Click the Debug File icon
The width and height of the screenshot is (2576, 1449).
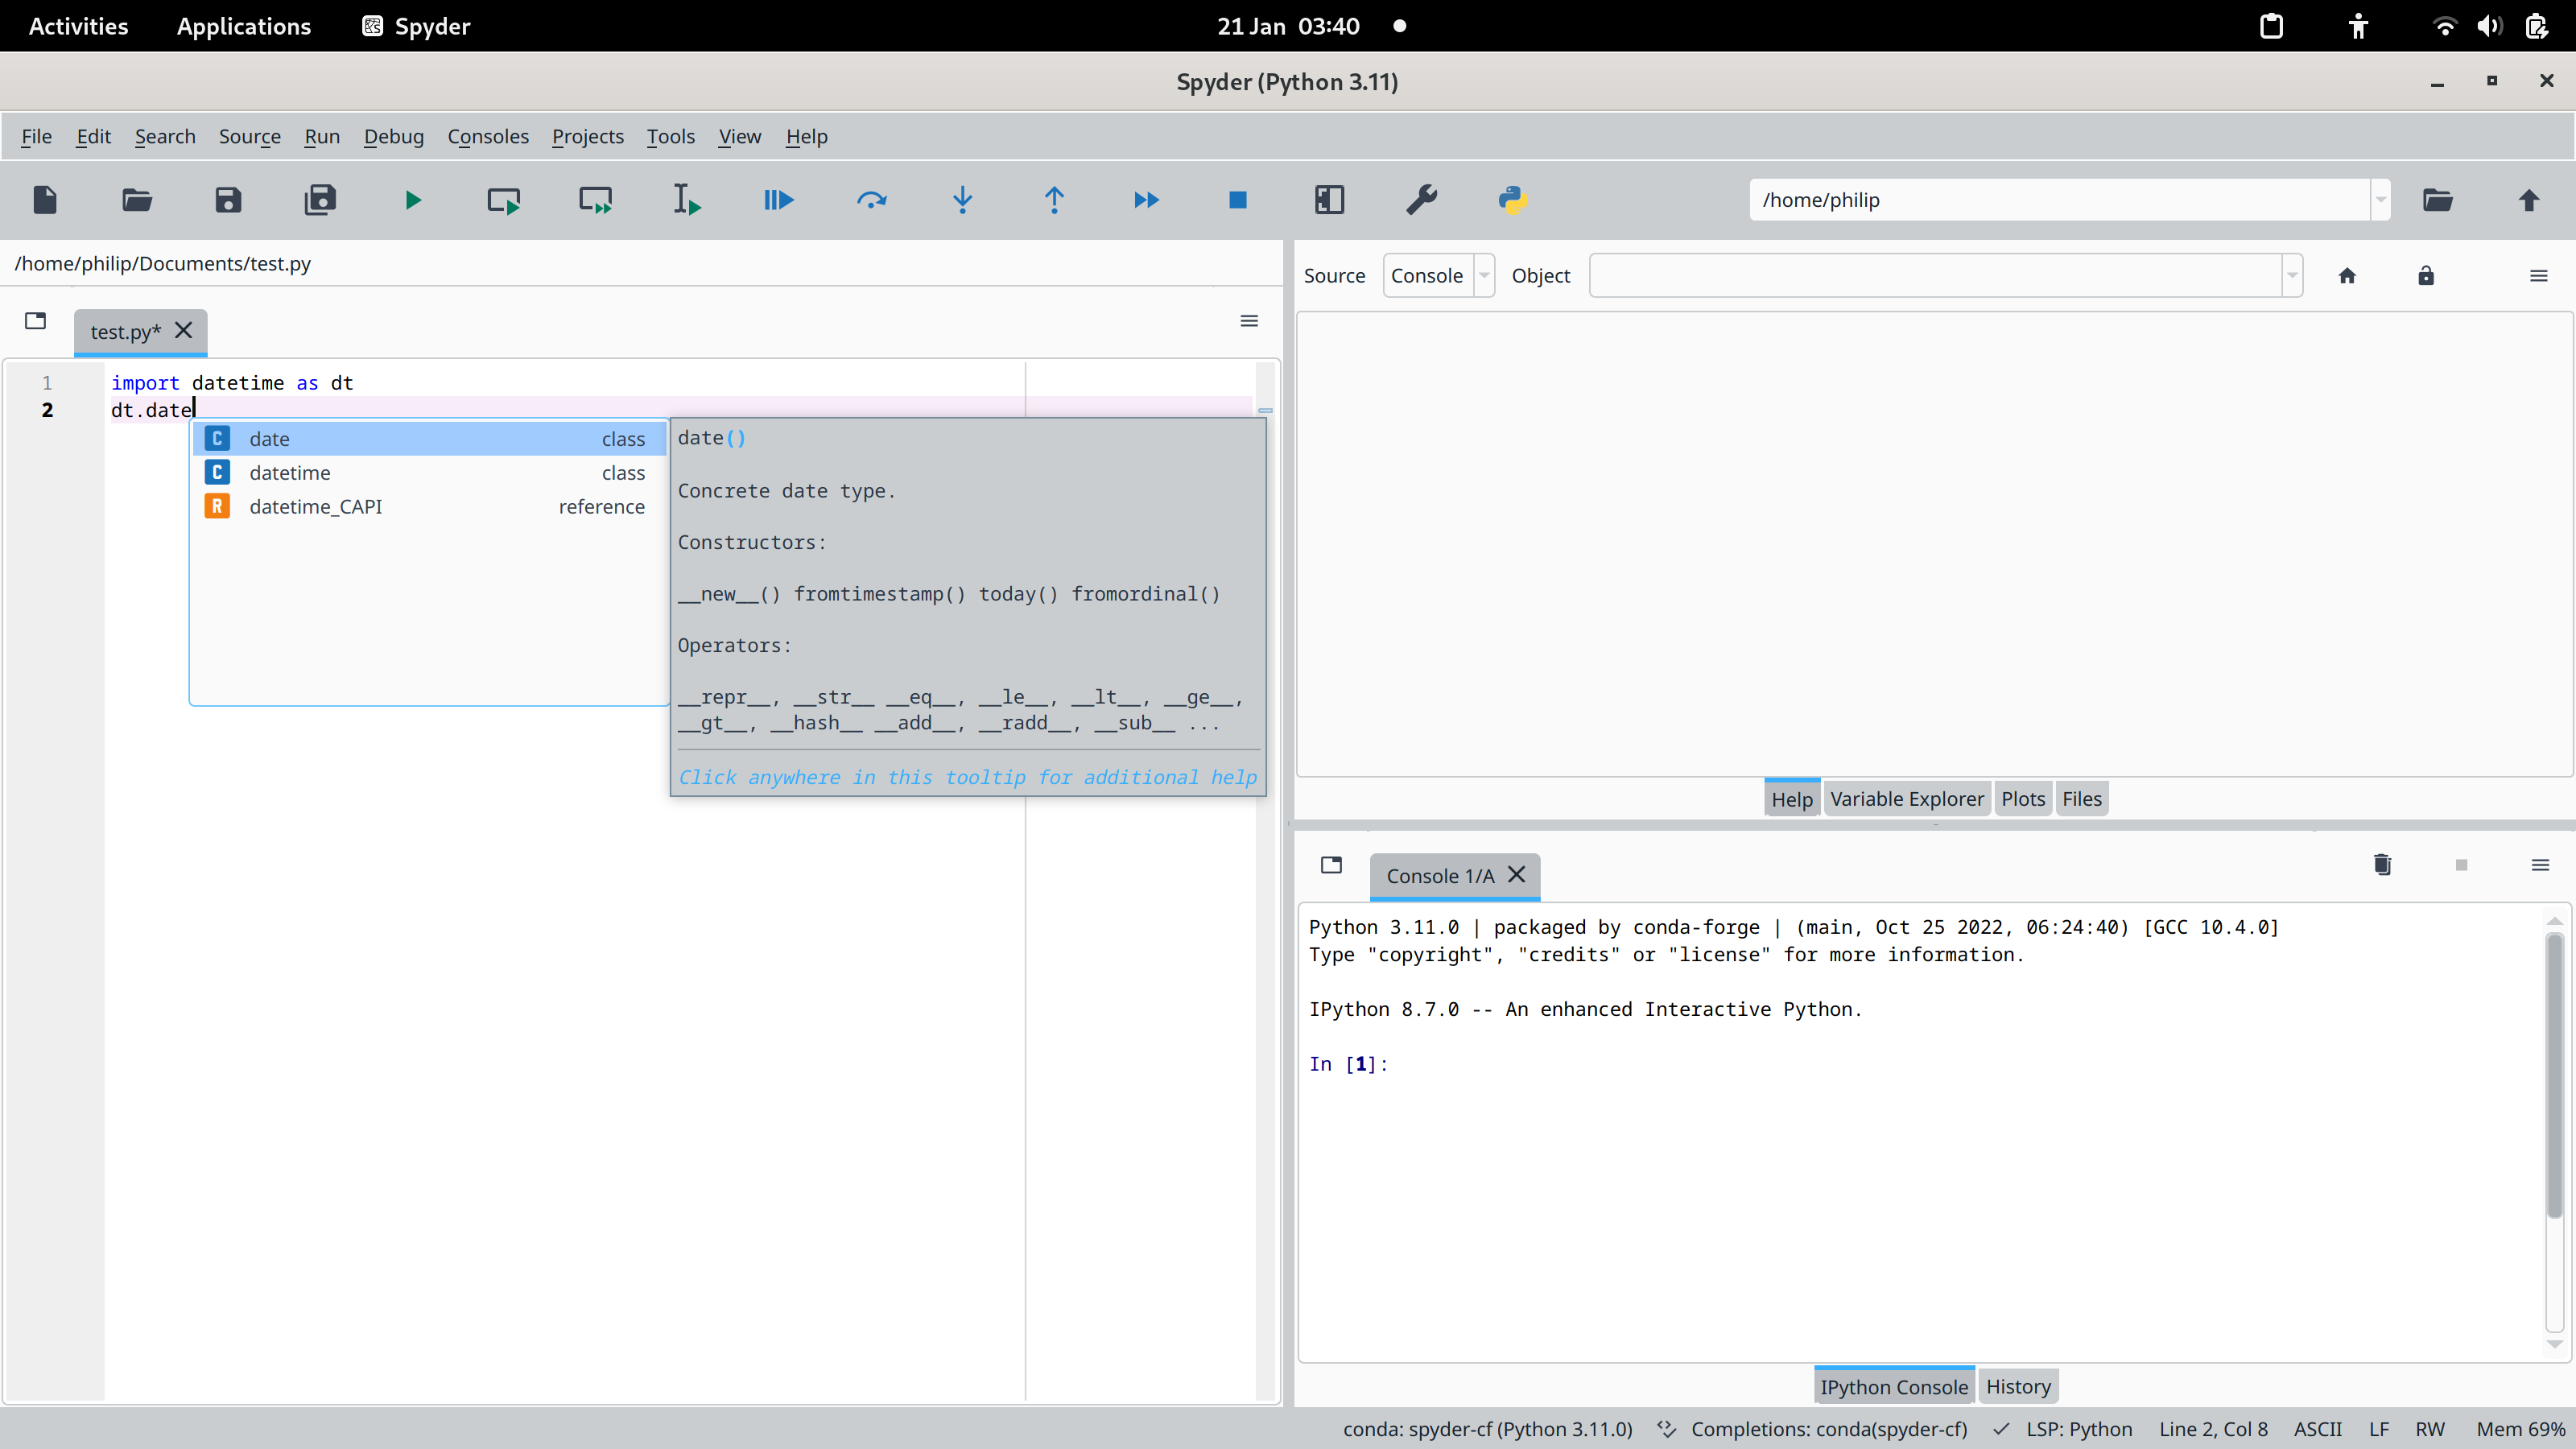coord(778,198)
